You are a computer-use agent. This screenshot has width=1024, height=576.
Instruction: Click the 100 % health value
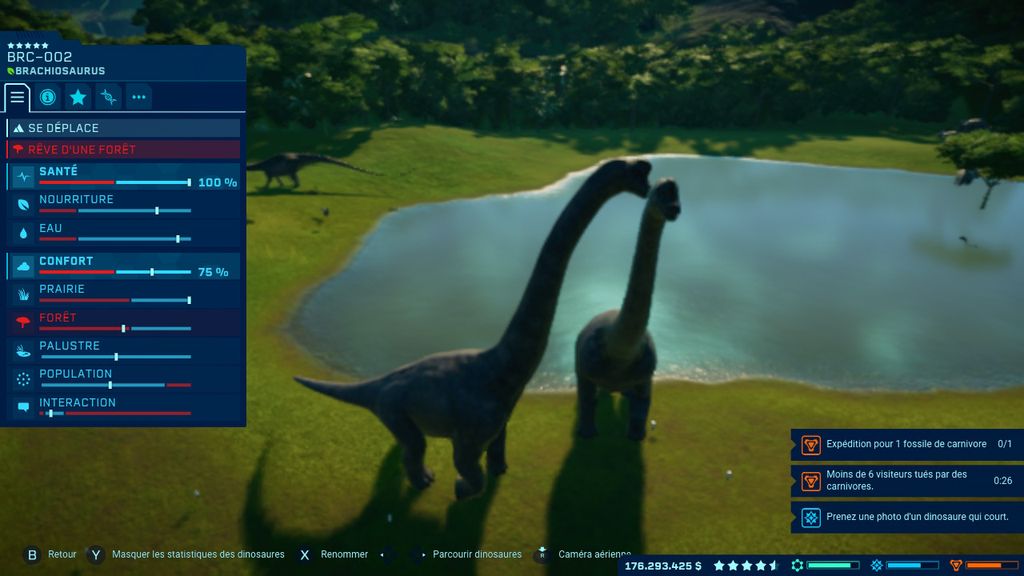pyautogui.click(x=217, y=182)
